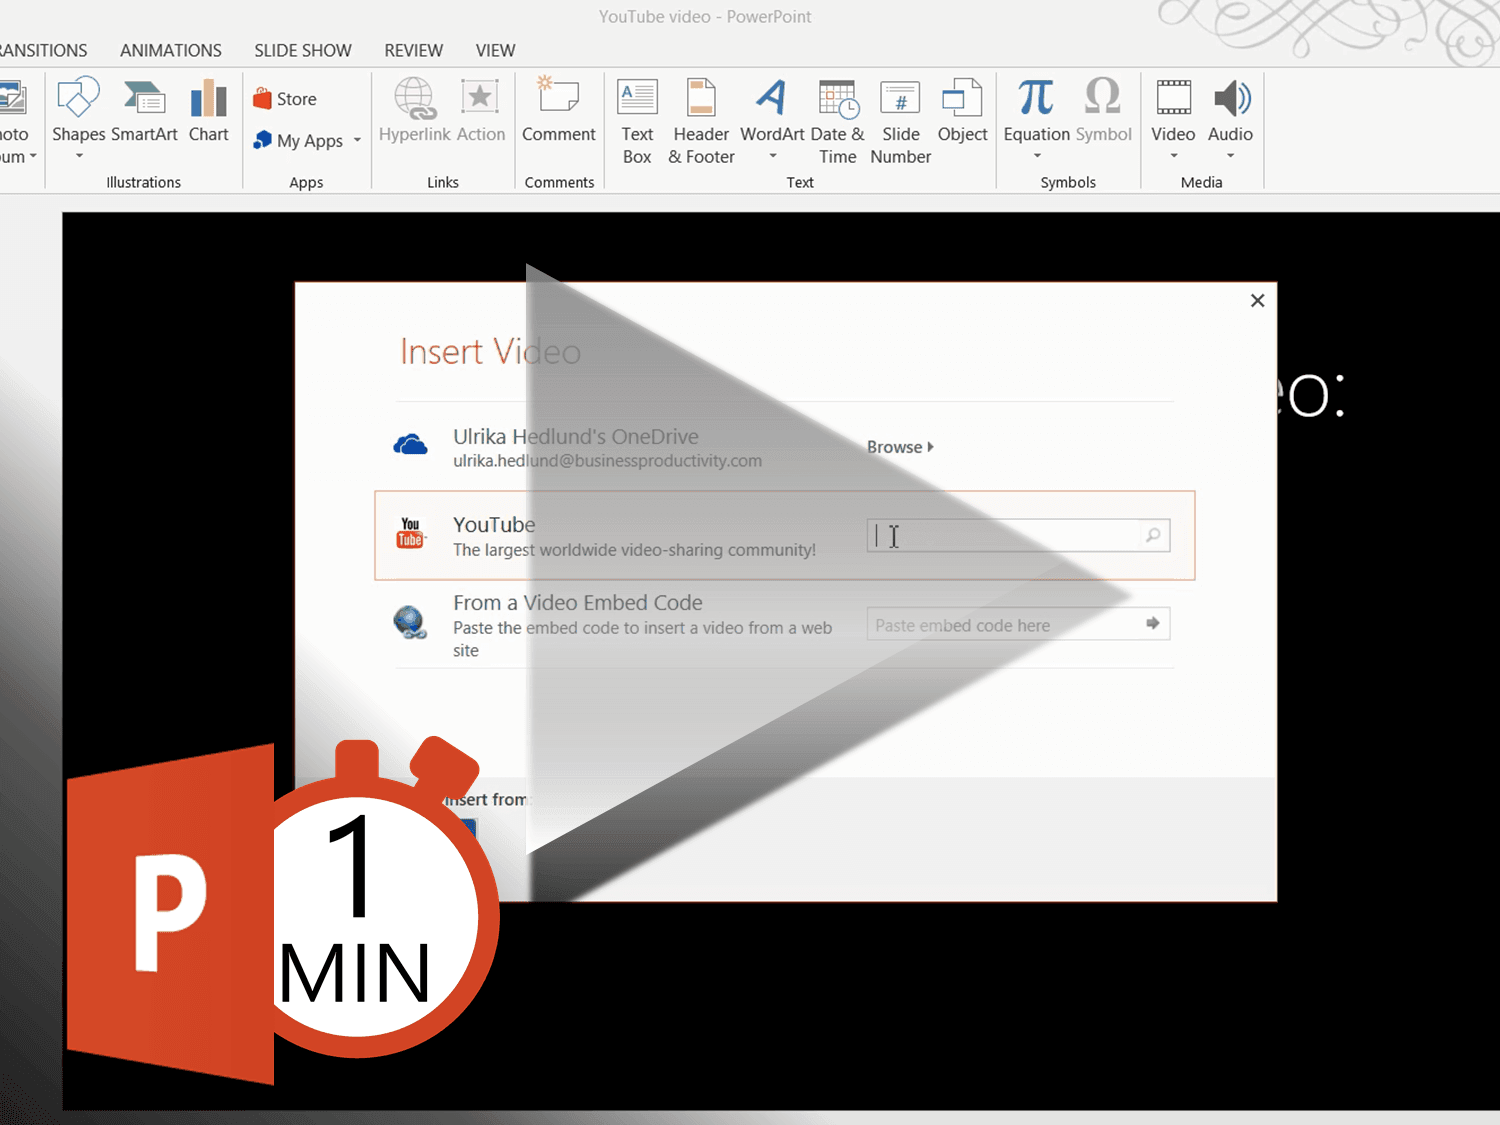Insert a Text Box
1500x1125 pixels.
637,121
